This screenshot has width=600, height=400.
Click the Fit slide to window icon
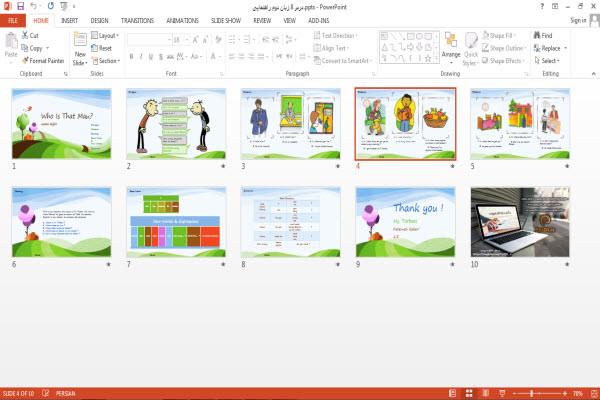[x=594, y=393]
